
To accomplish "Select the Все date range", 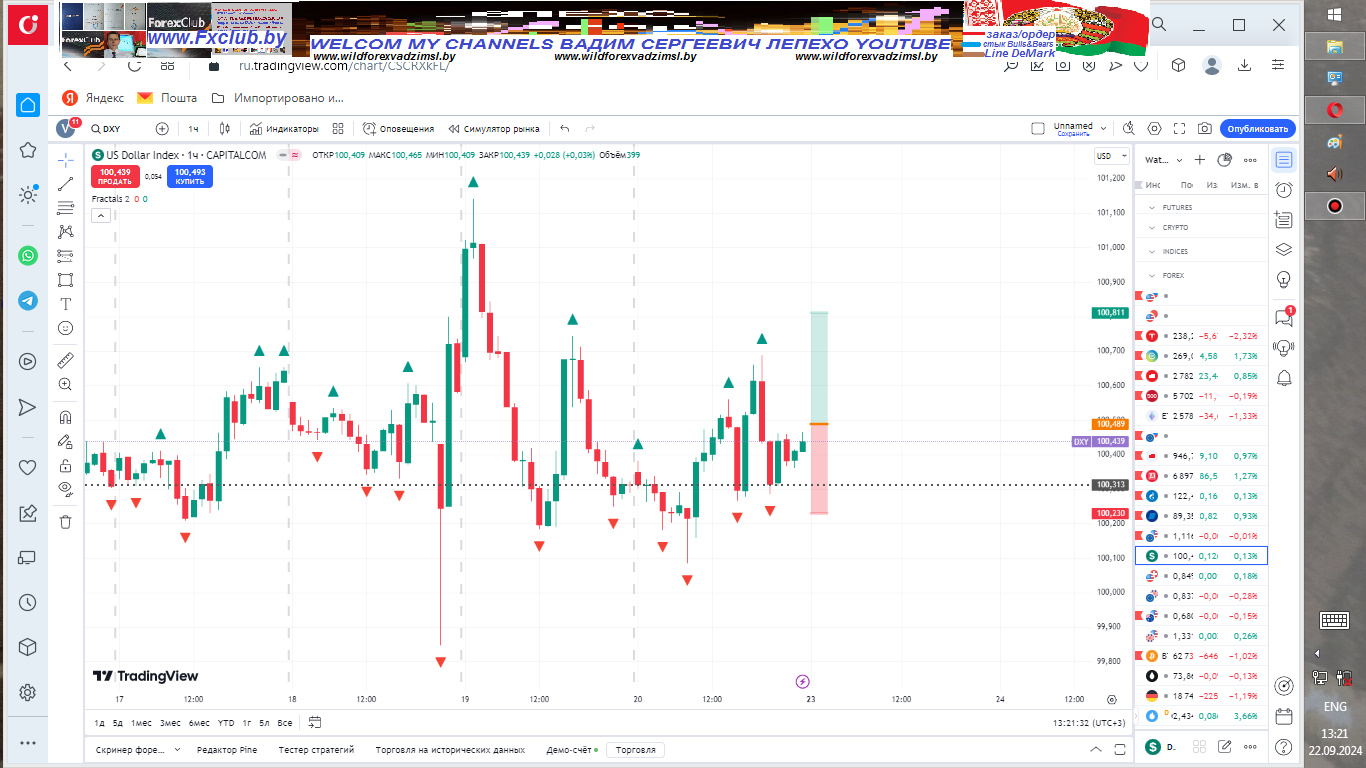I will click(285, 722).
